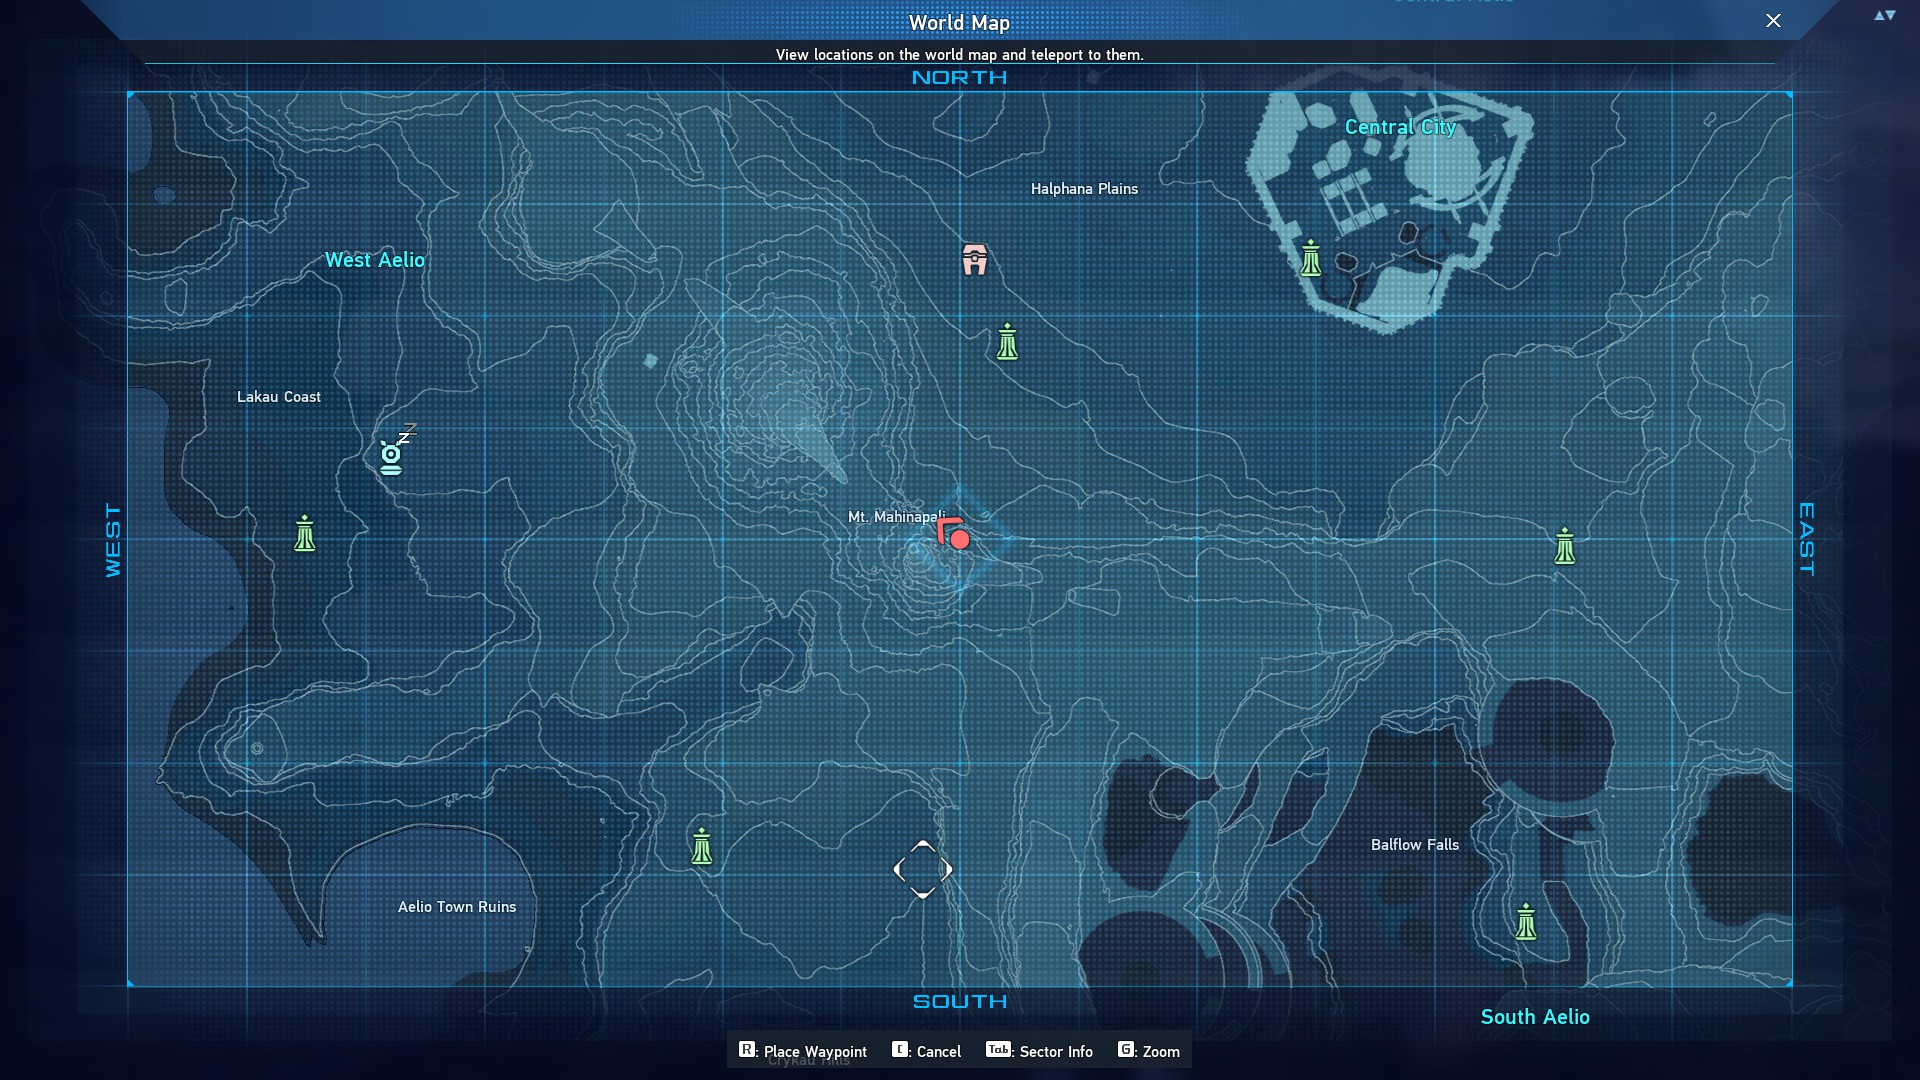Click the Central City region label
This screenshot has width=1920, height=1080.
[x=1399, y=127]
